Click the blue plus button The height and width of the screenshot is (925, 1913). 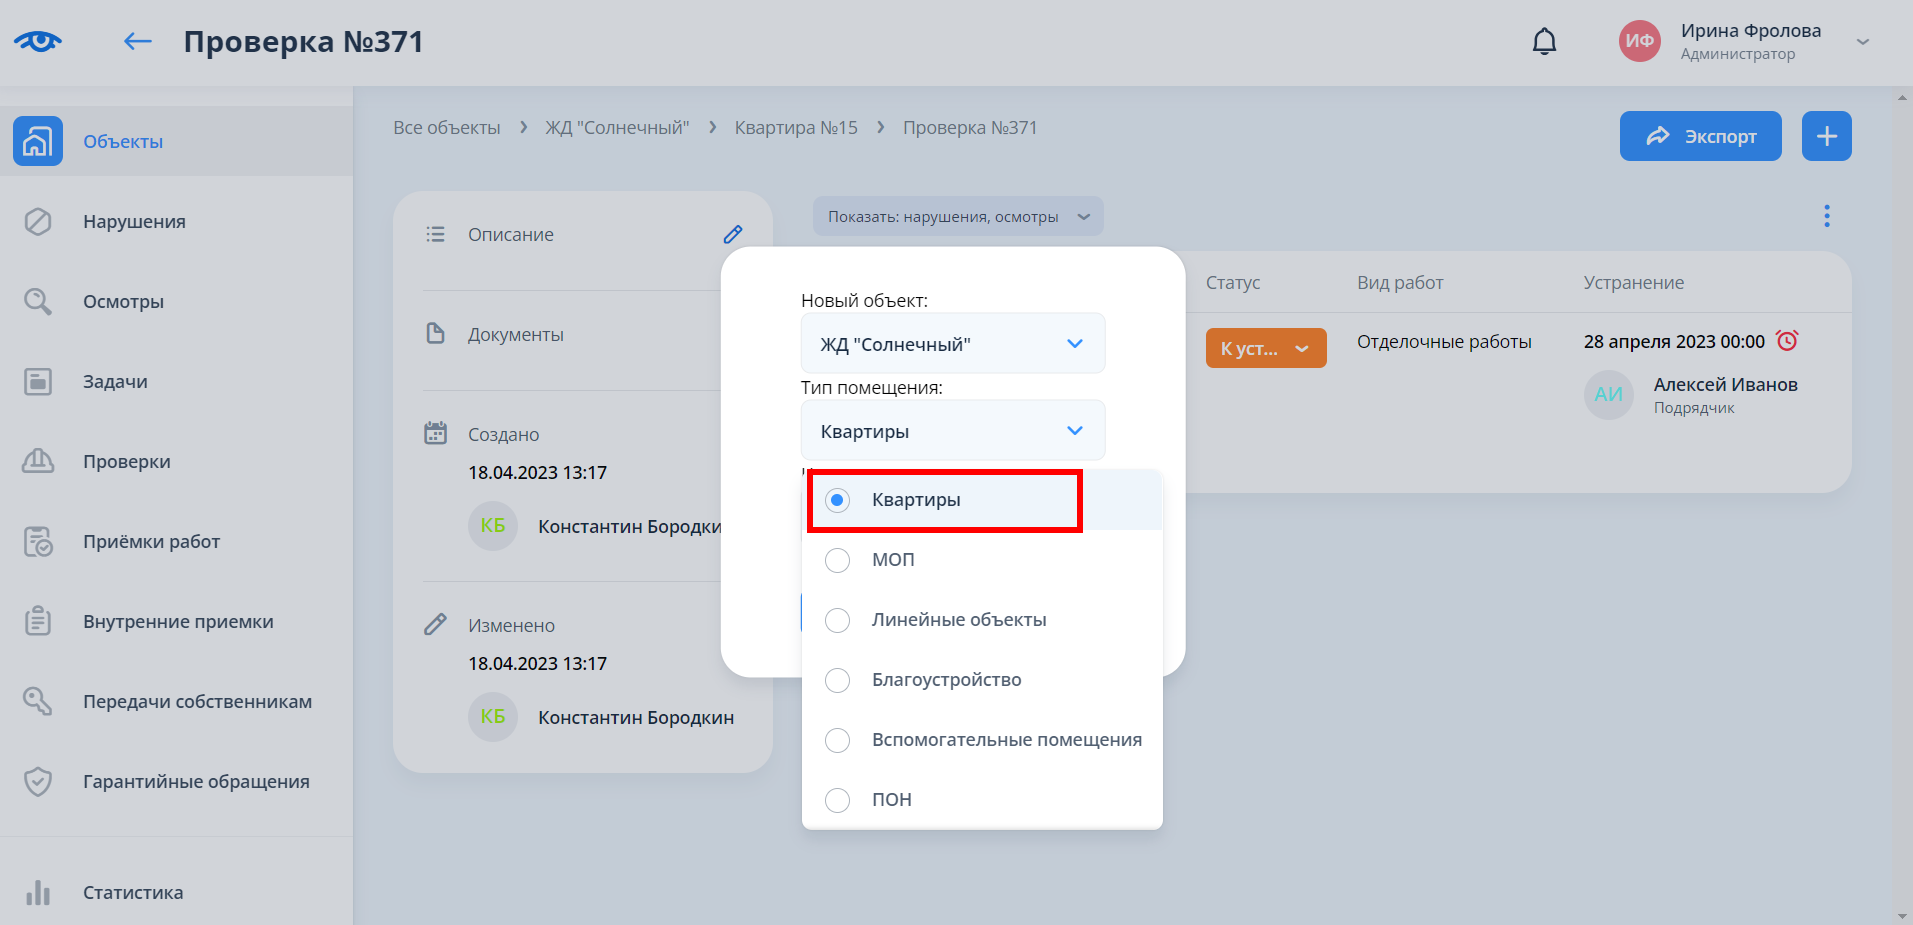click(1826, 136)
